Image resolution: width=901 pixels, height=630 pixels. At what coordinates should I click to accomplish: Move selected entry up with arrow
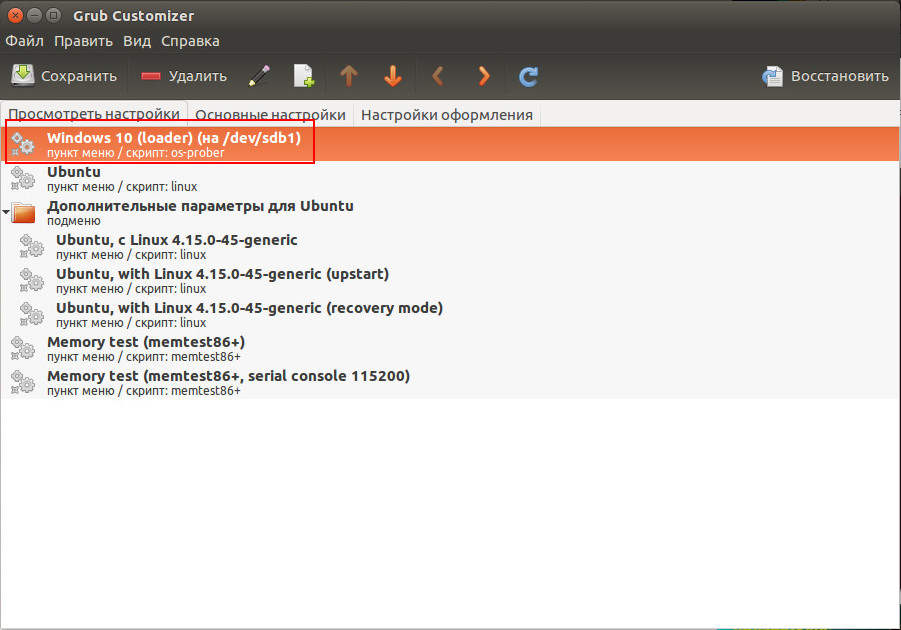pyautogui.click(x=349, y=76)
